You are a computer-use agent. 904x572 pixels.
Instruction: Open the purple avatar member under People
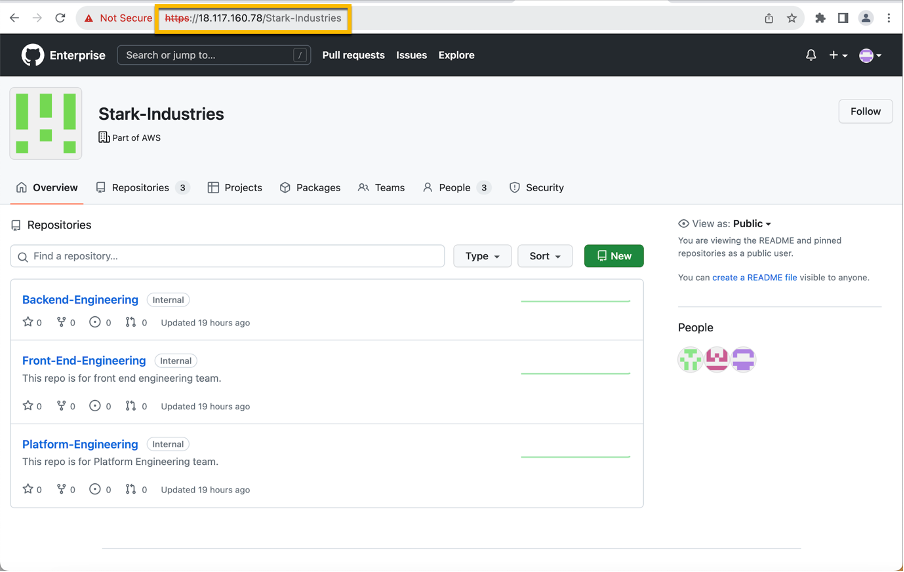click(743, 360)
